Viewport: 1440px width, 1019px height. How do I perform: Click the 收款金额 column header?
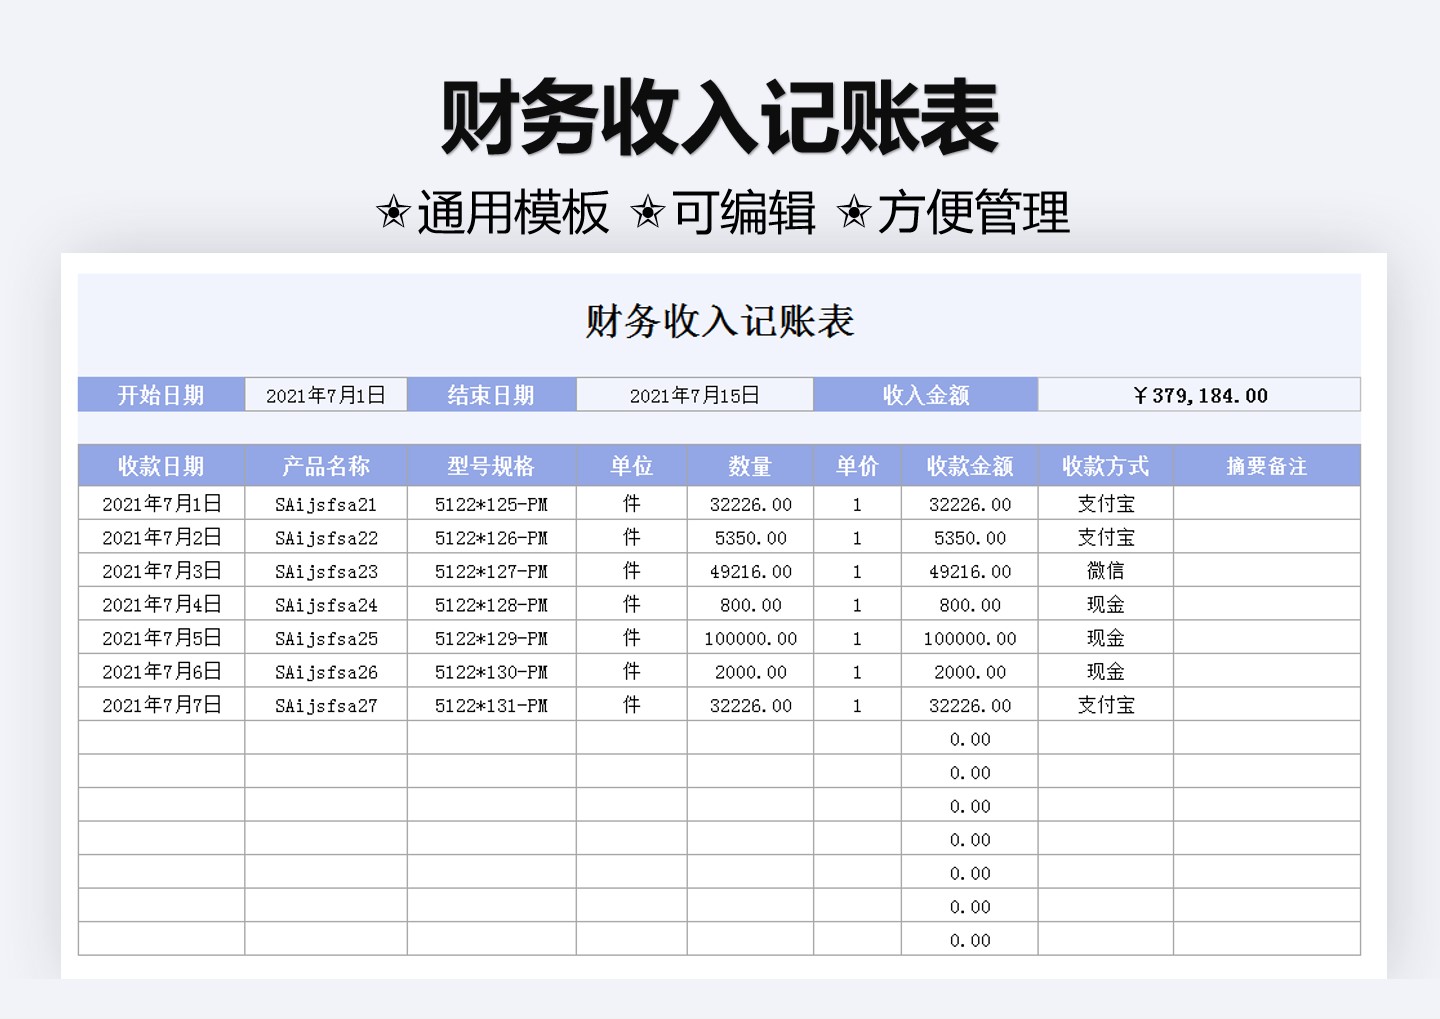tap(969, 465)
